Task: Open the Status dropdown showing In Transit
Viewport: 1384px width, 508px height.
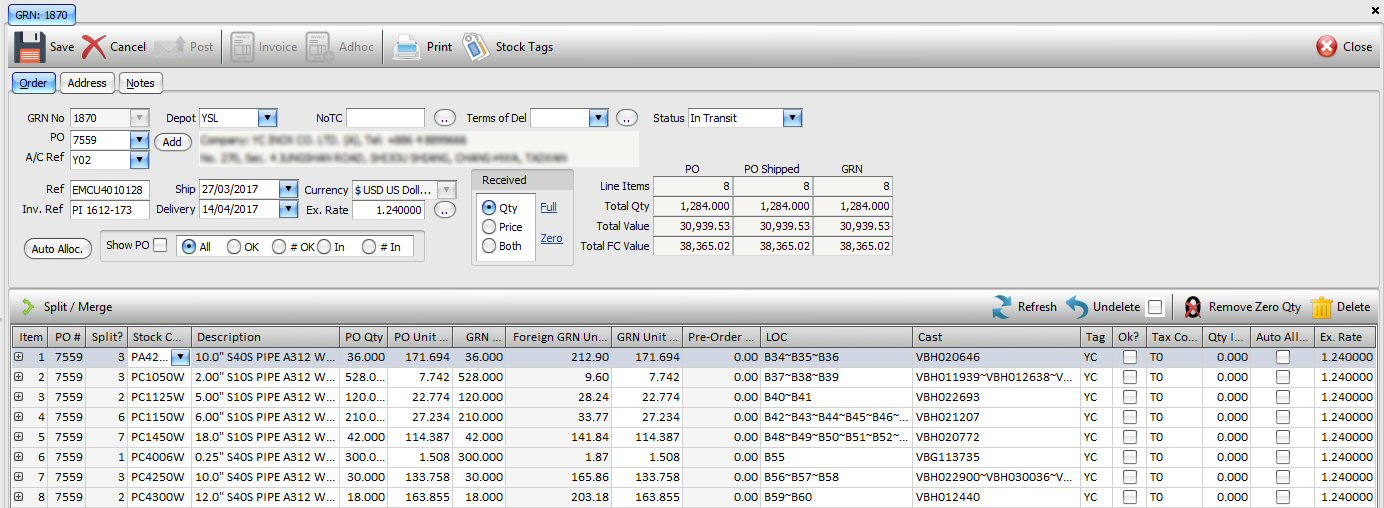Action: tap(792, 118)
